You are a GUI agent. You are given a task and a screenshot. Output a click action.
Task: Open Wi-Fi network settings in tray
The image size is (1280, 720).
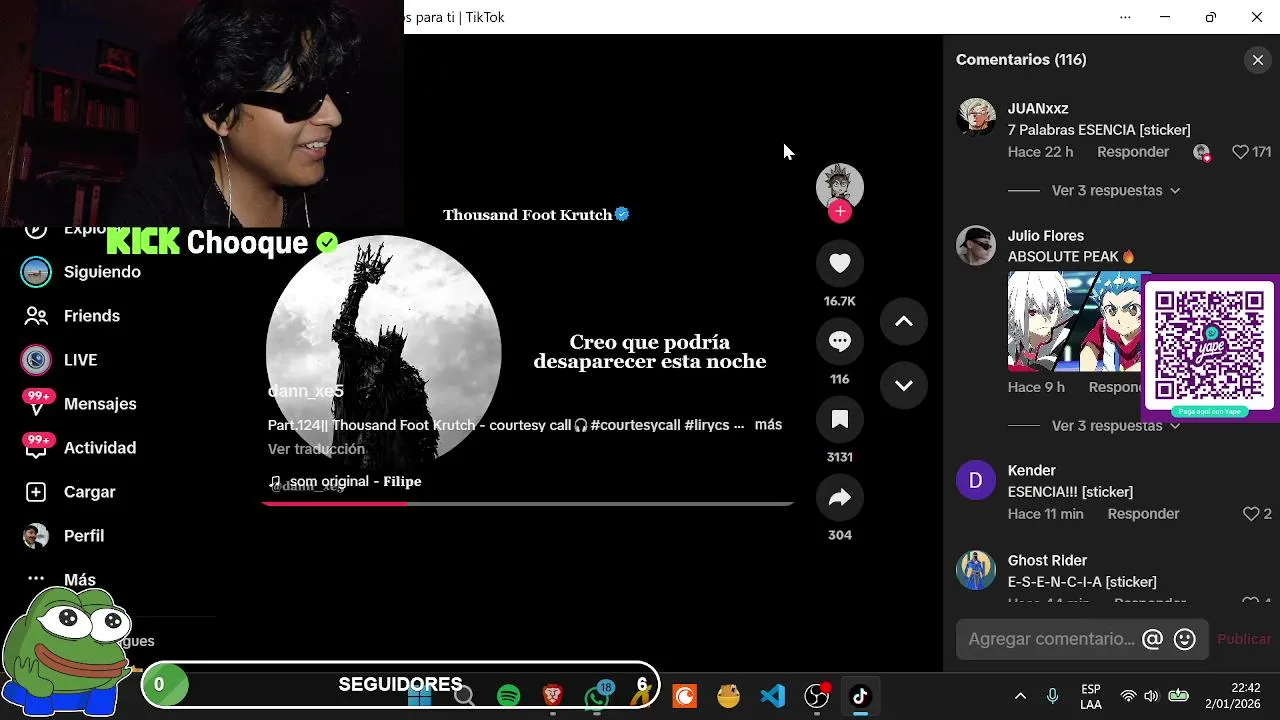[x=1128, y=696]
